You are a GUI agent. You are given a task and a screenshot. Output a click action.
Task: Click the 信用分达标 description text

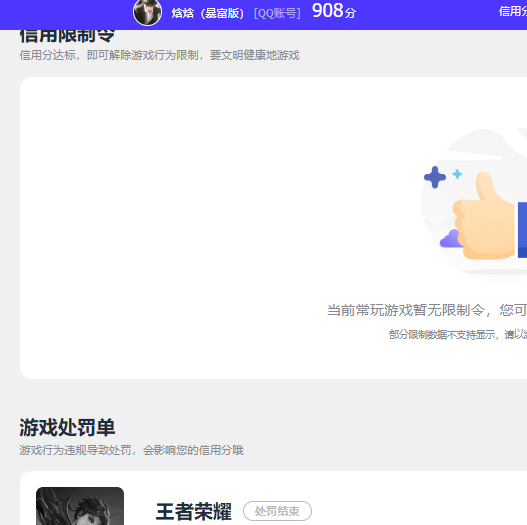click(x=159, y=55)
